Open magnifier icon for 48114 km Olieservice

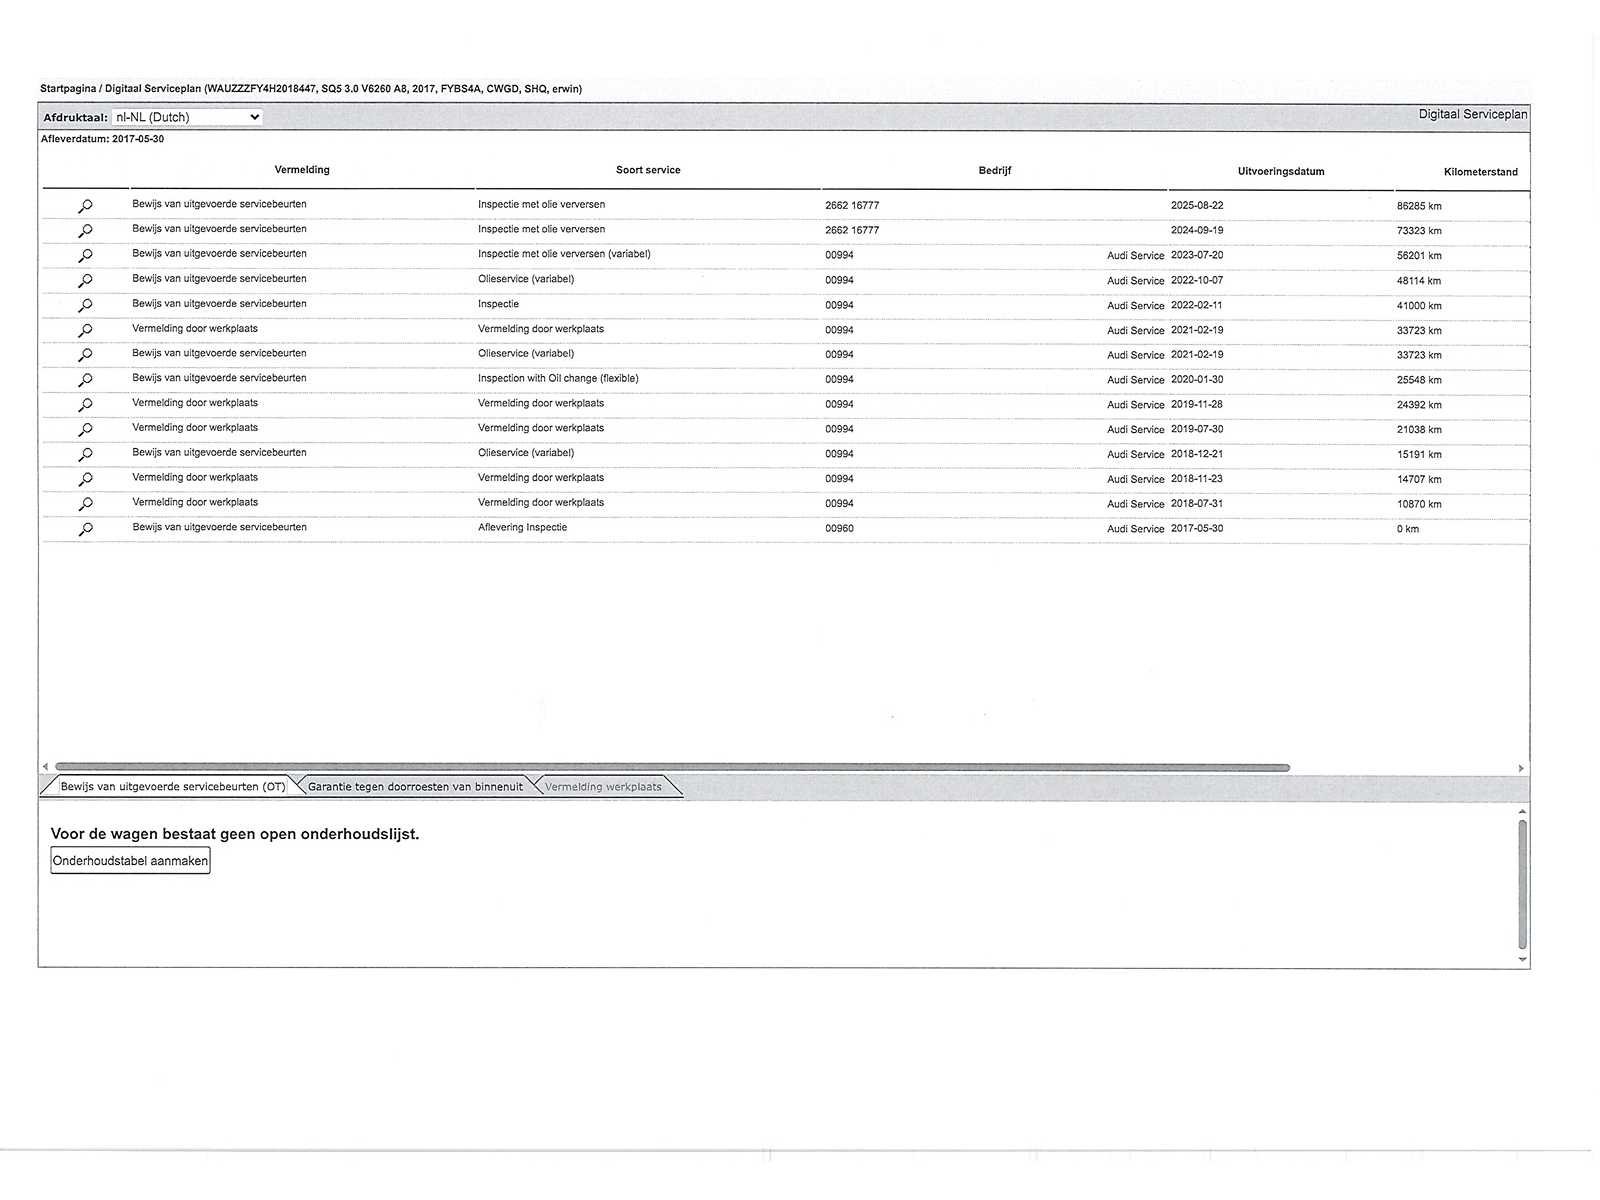tap(85, 281)
